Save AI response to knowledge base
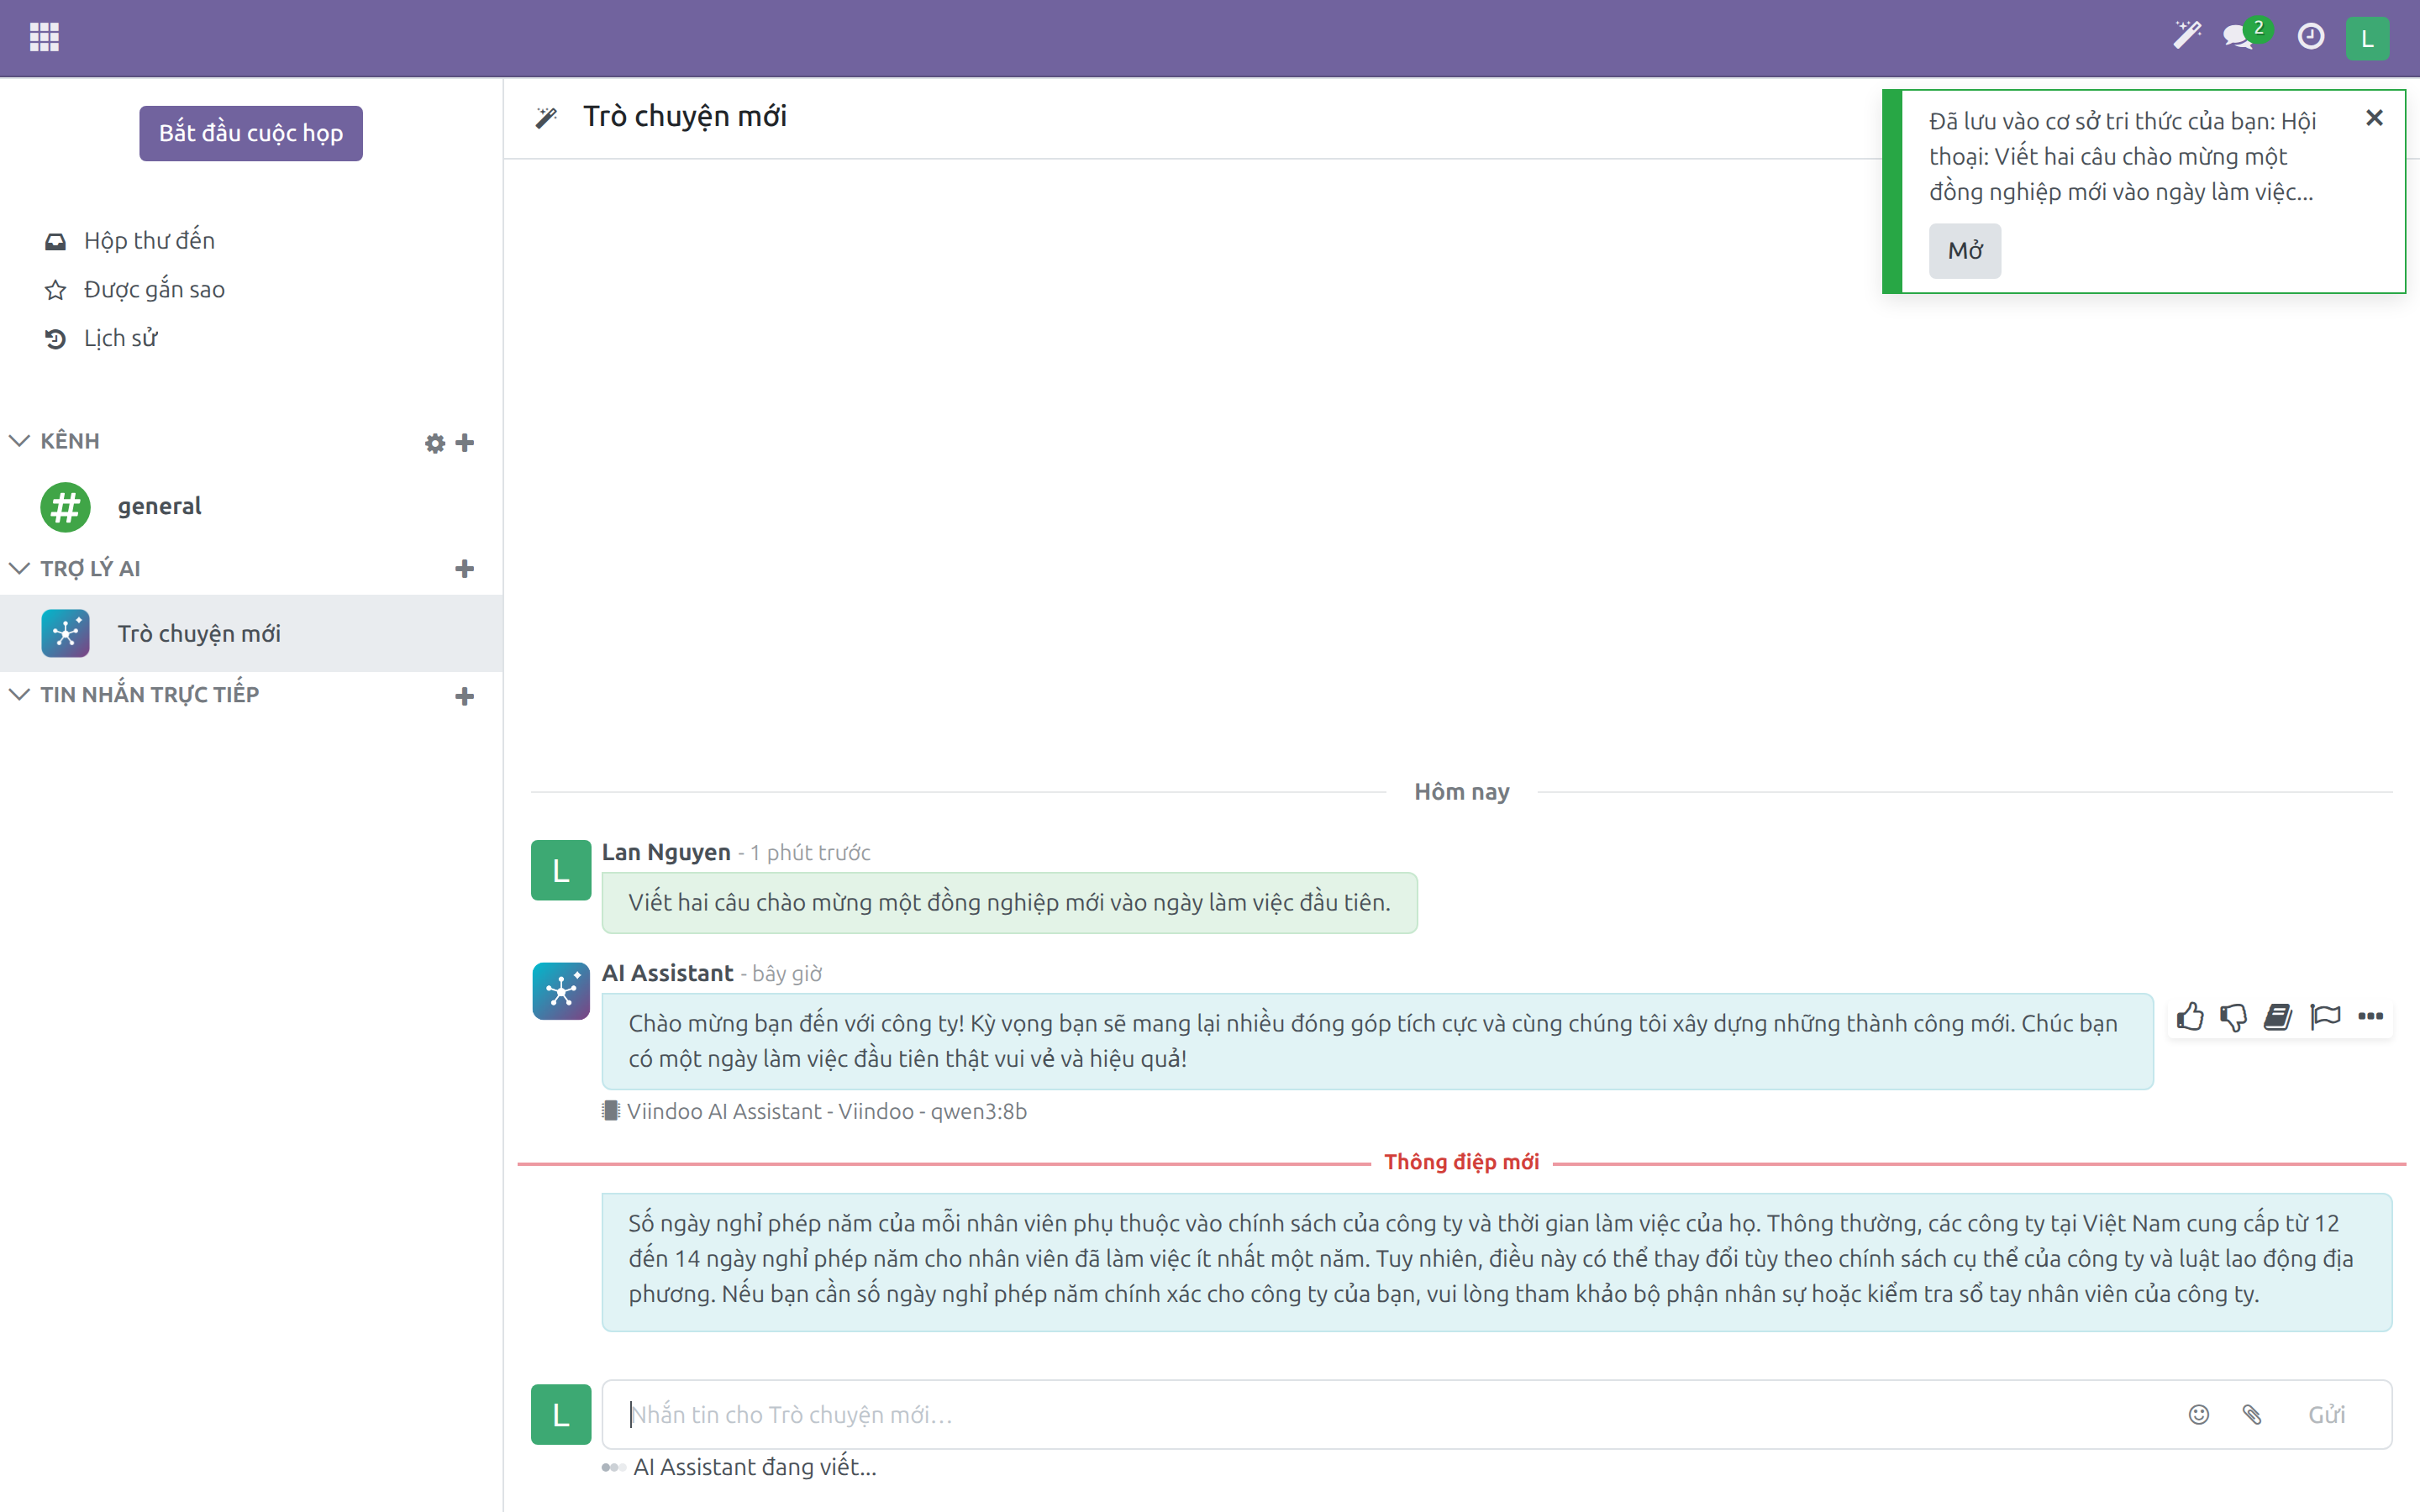Screen dimensions: 2420x1512 pyautogui.click(x=2278, y=1017)
